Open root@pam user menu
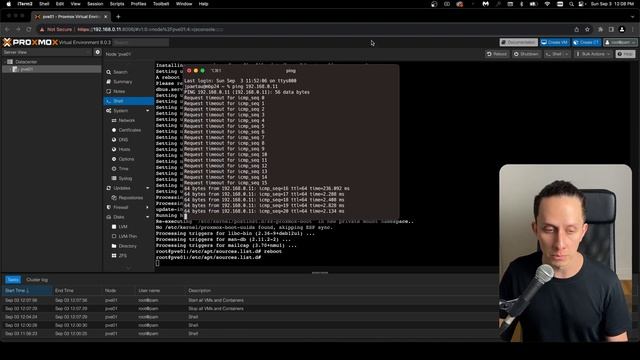The height and width of the screenshot is (360, 640). click(x=620, y=42)
